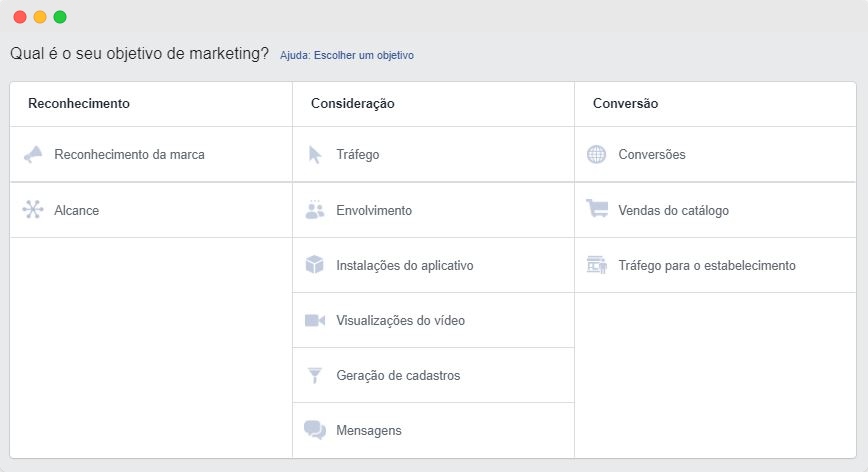Select the Visualizações do vídeo objective text
Image resolution: width=868 pixels, height=472 pixels.
point(400,320)
